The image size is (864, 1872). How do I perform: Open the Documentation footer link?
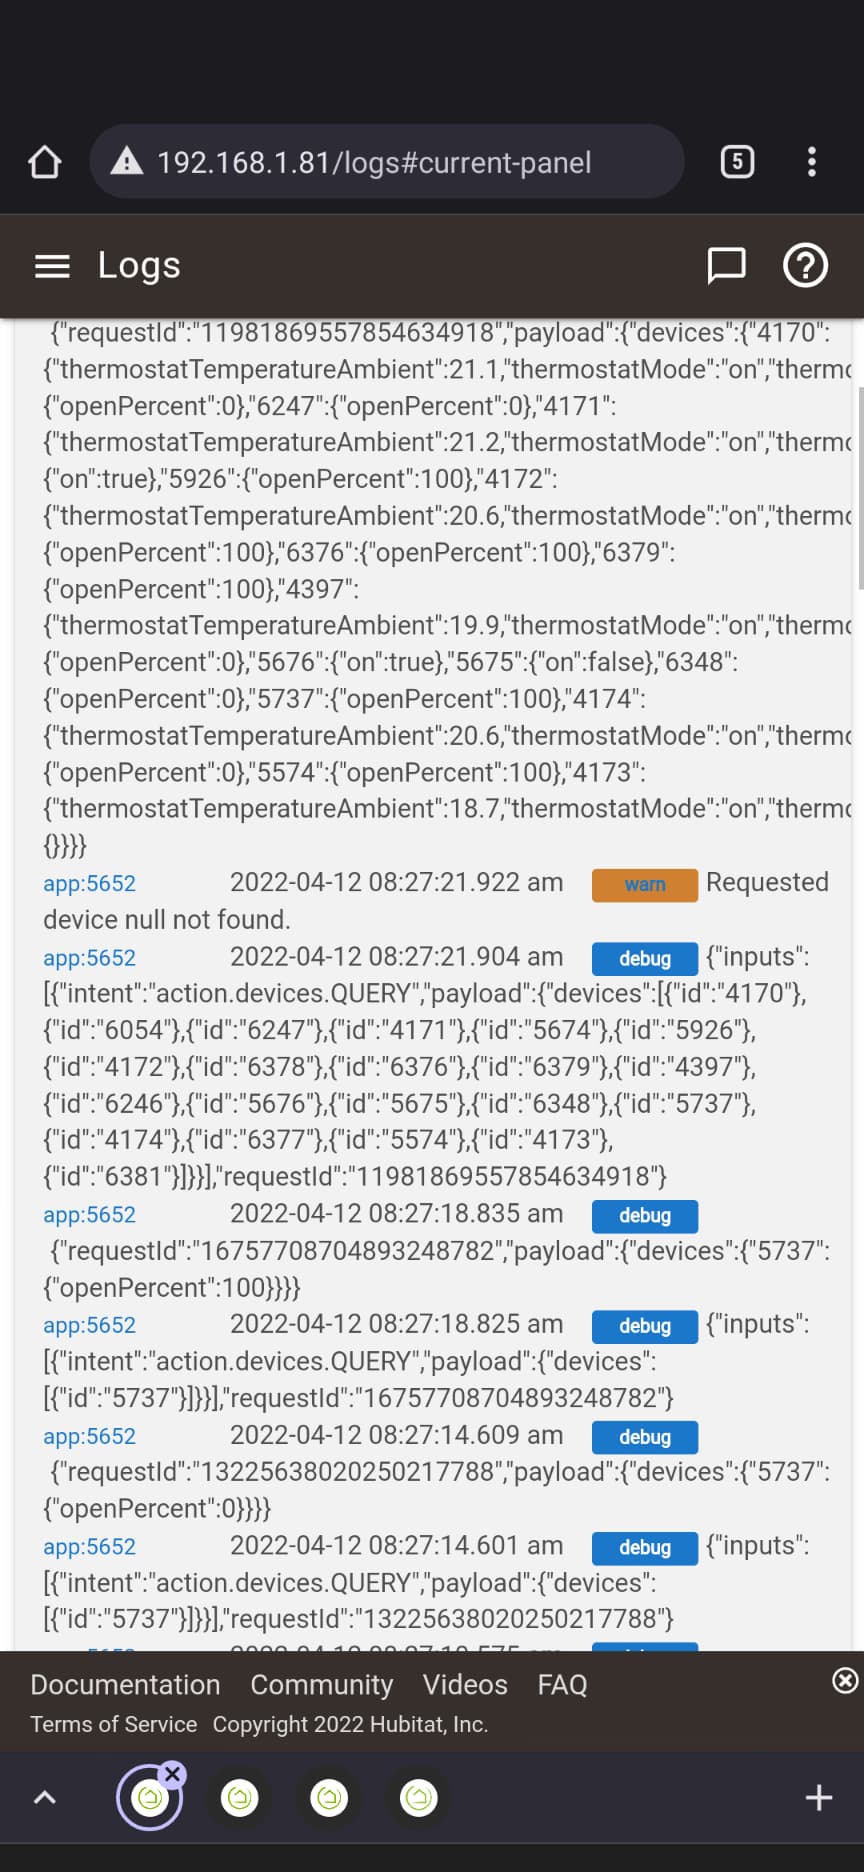coord(125,1685)
